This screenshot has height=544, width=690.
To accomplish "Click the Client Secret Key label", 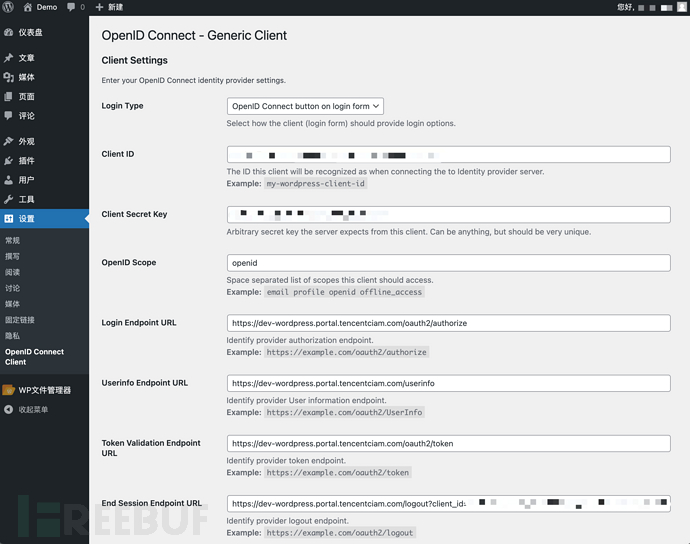I will coord(134,214).
